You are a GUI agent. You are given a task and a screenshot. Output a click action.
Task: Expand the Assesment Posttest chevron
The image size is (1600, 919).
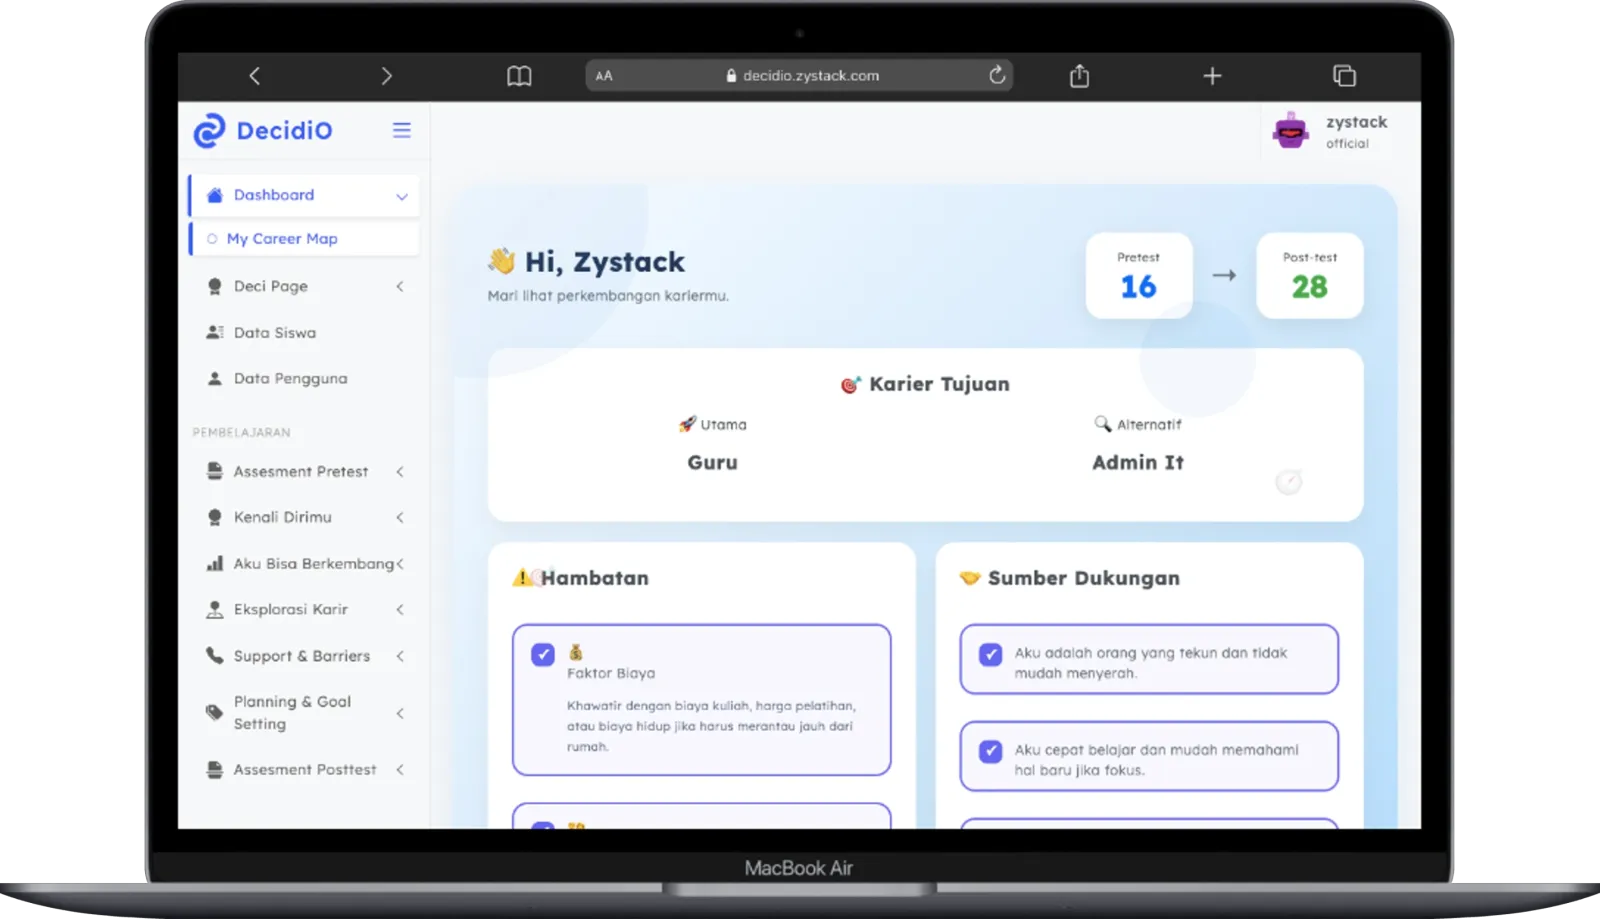(400, 769)
